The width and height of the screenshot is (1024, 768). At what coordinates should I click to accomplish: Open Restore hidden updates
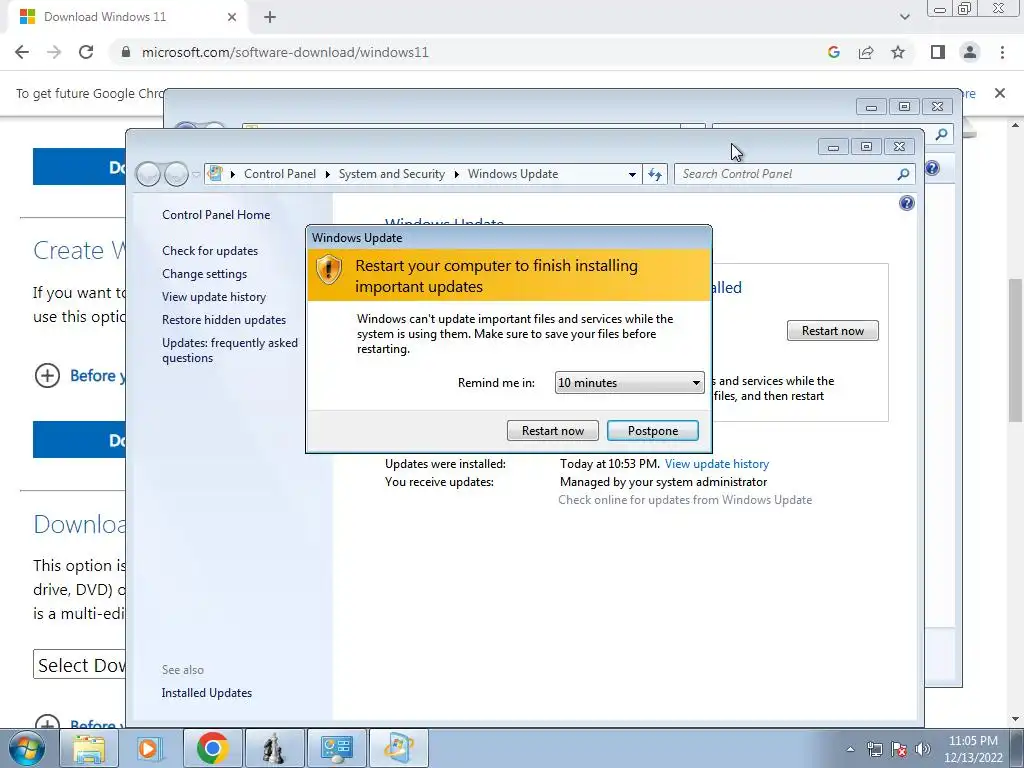(x=224, y=319)
